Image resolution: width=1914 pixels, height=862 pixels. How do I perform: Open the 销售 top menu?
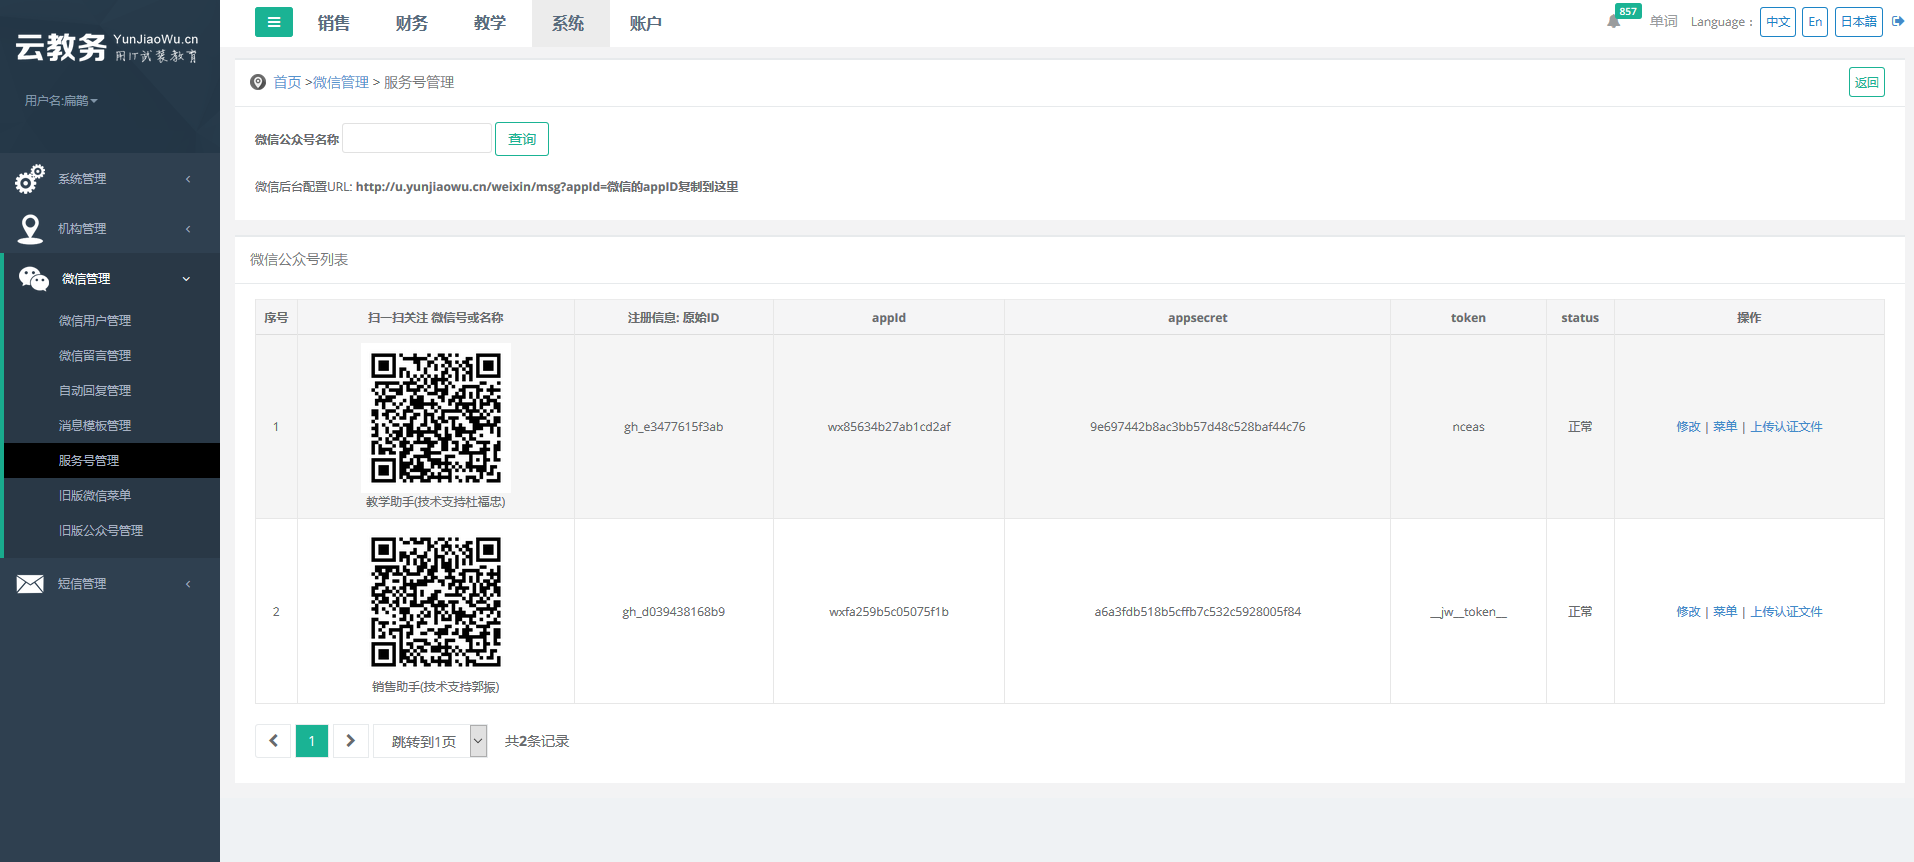pos(334,23)
